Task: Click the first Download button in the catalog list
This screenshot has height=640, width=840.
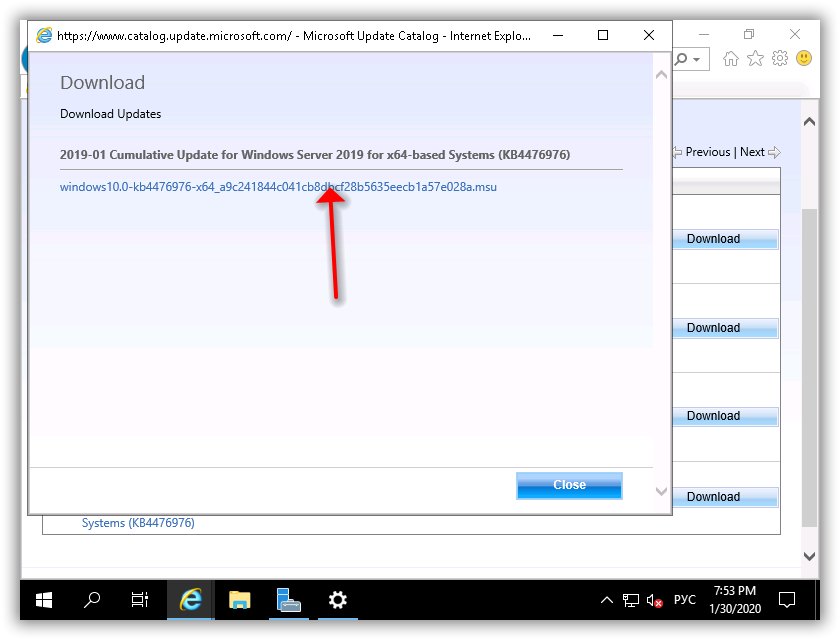Action: click(x=725, y=239)
